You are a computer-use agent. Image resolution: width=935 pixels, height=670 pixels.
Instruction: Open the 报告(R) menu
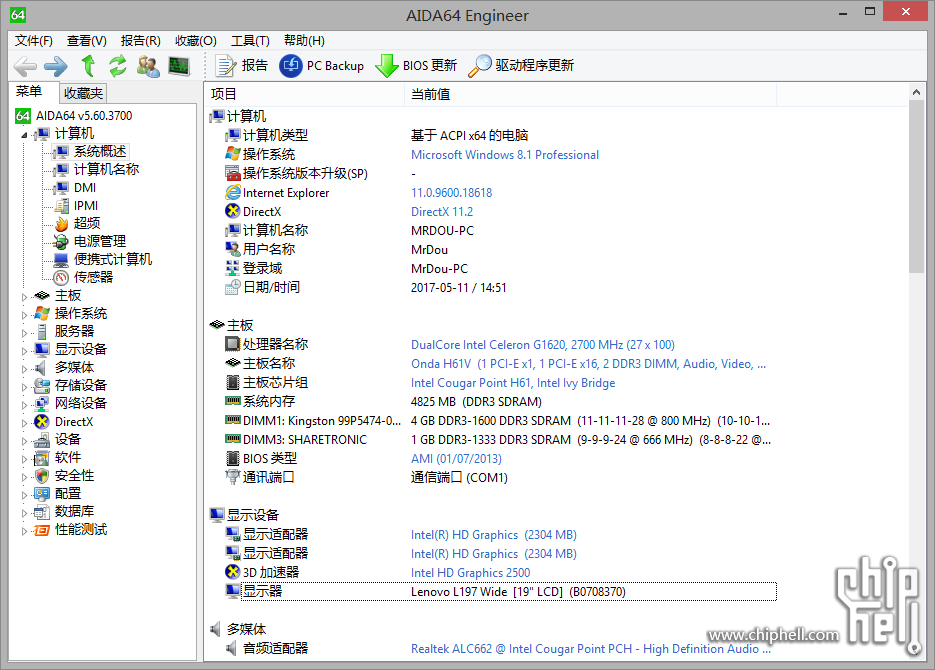(141, 41)
